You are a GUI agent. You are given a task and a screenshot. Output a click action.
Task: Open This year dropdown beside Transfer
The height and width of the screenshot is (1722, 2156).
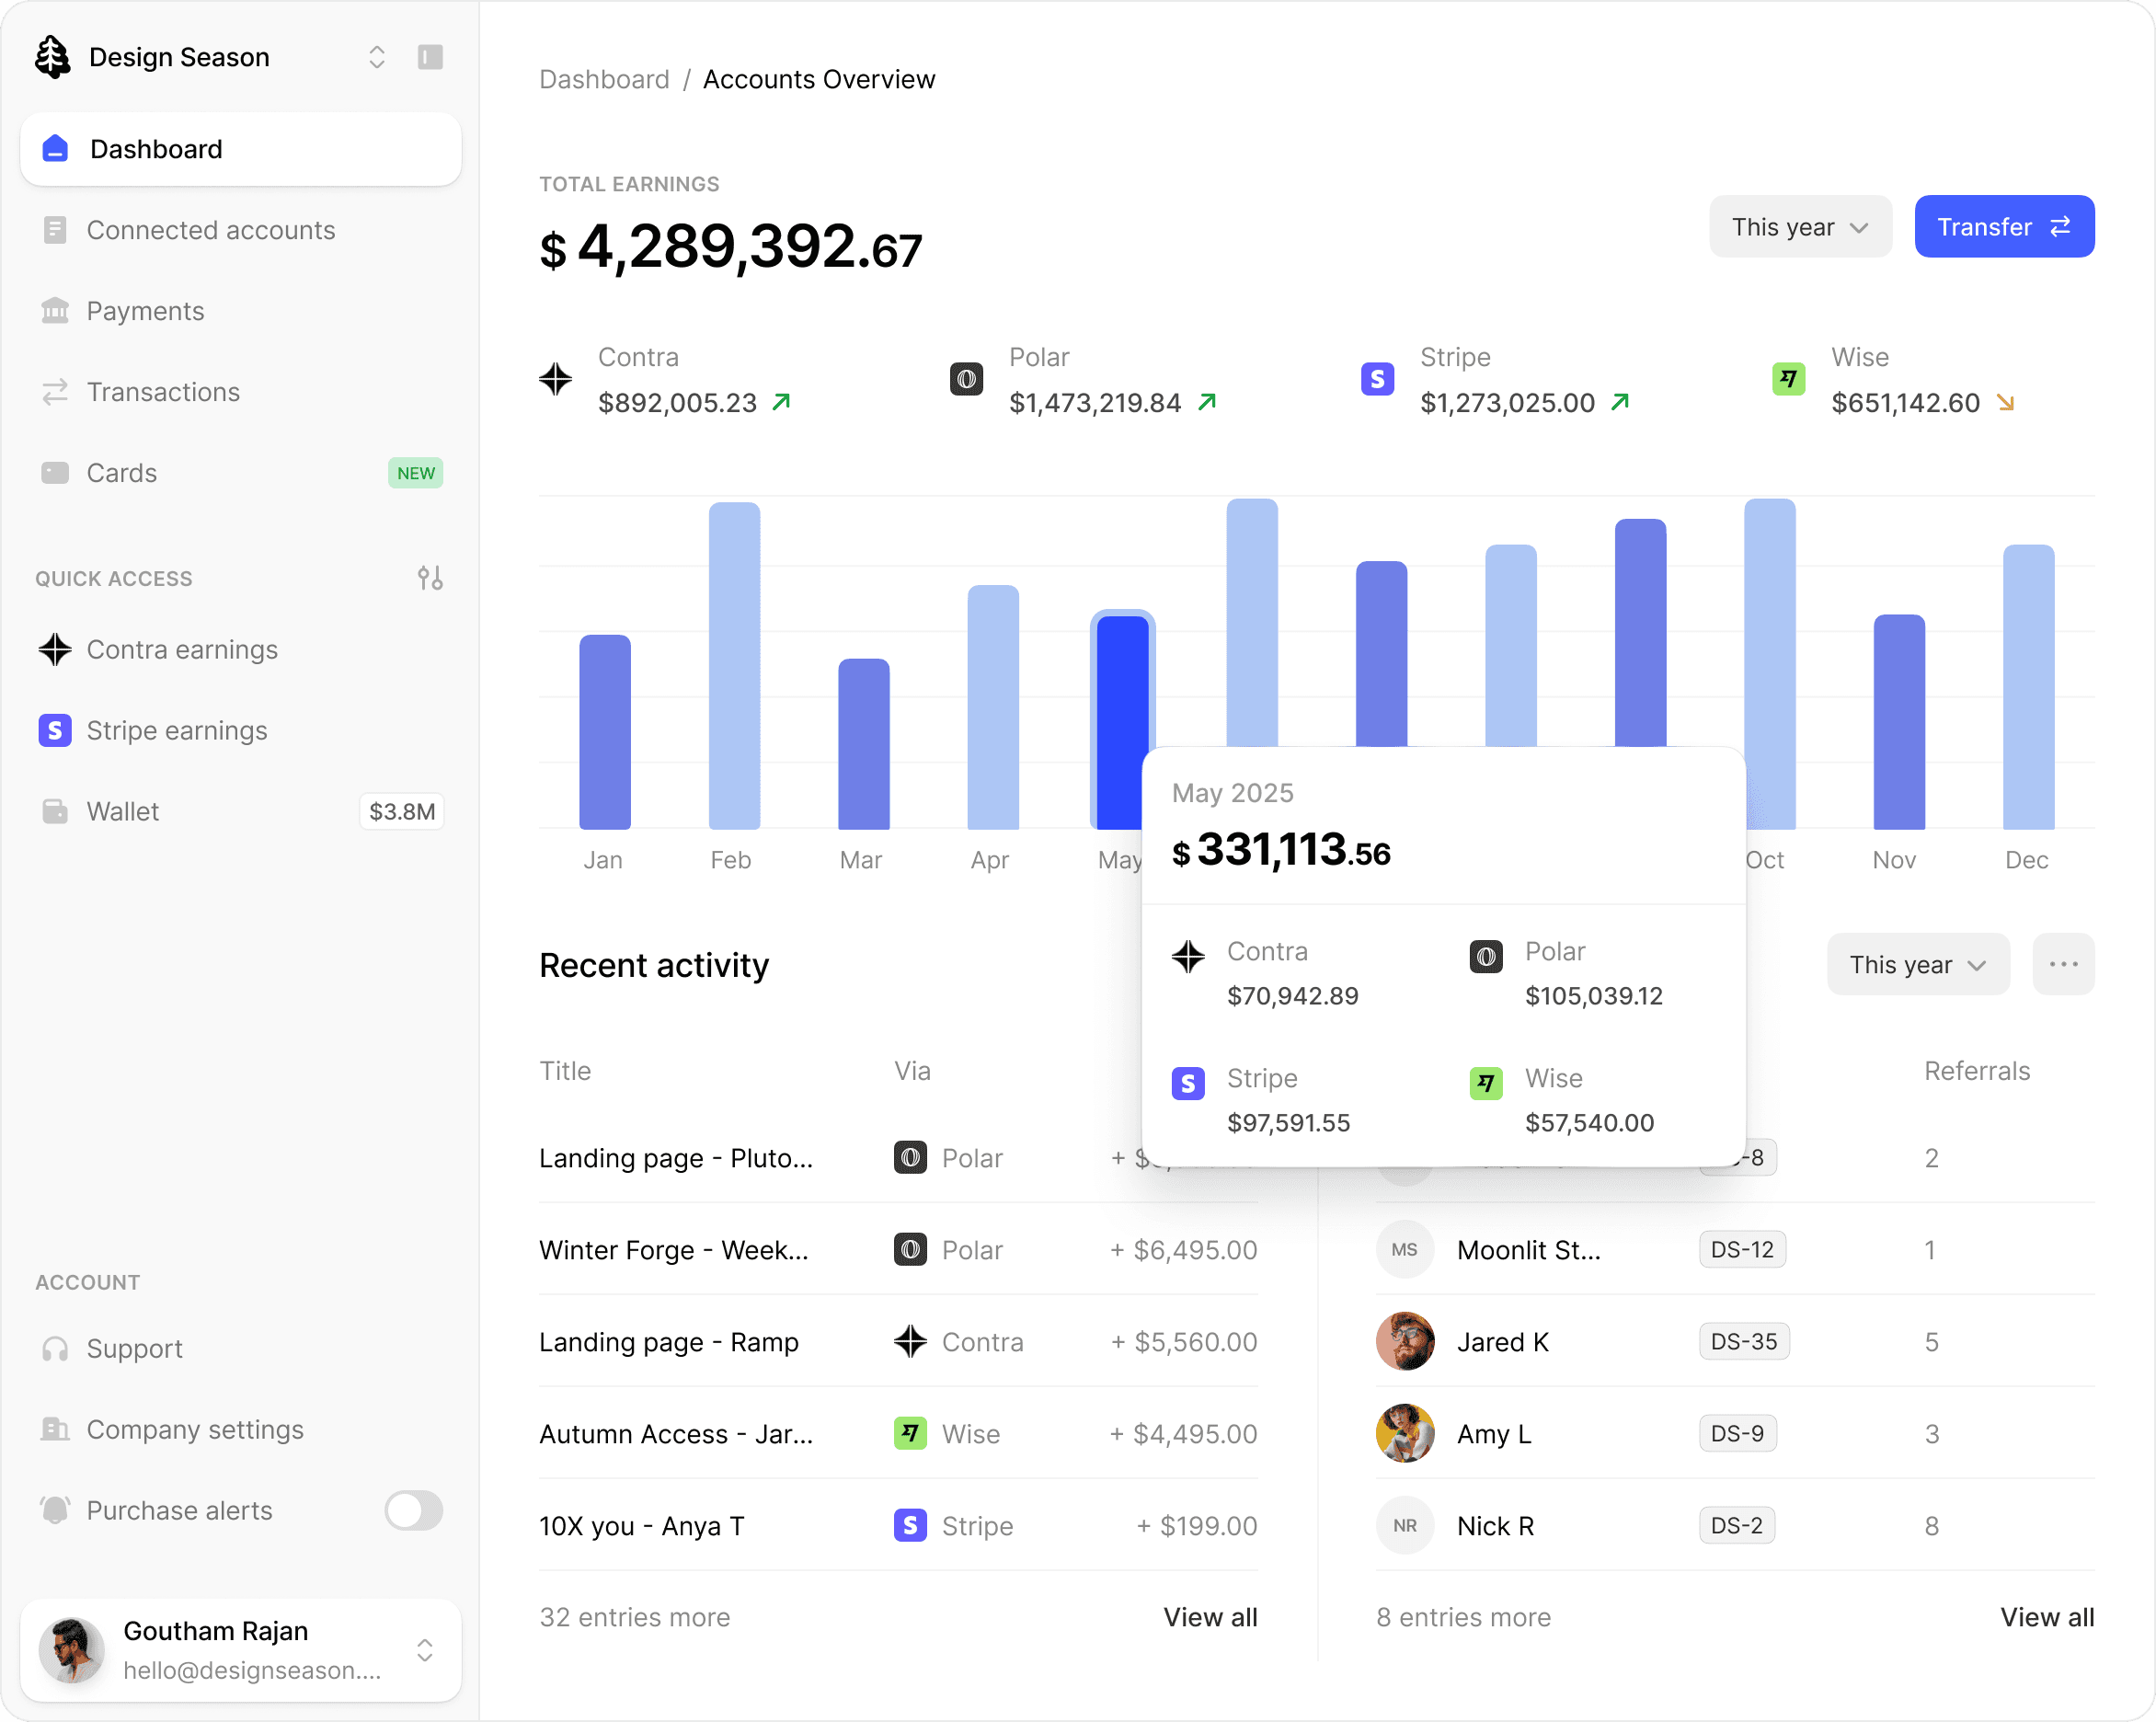(1799, 227)
